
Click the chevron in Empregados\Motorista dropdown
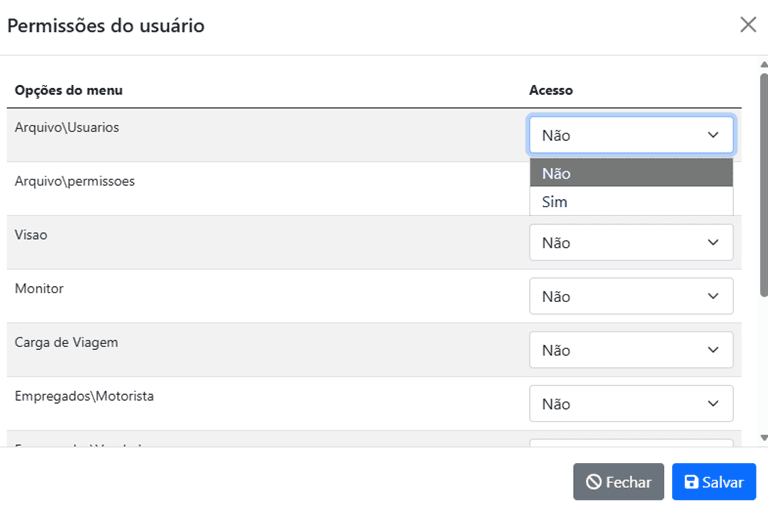[x=713, y=404]
